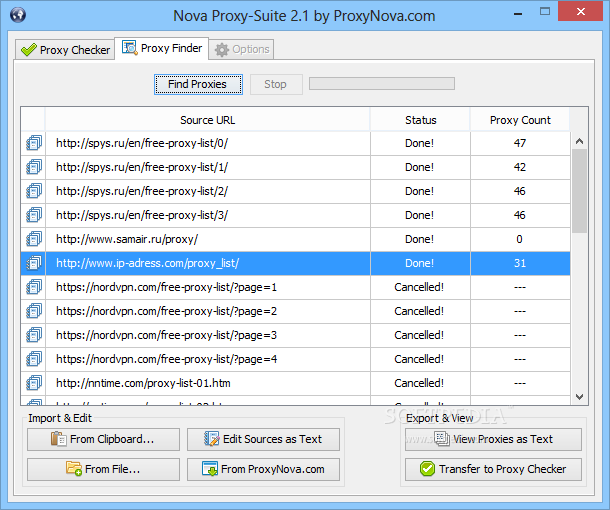This screenshot has width=610, height=510.
Task: Select row http://spys.ru/en/free-proxy-list/3/
Action: (296, 215)
